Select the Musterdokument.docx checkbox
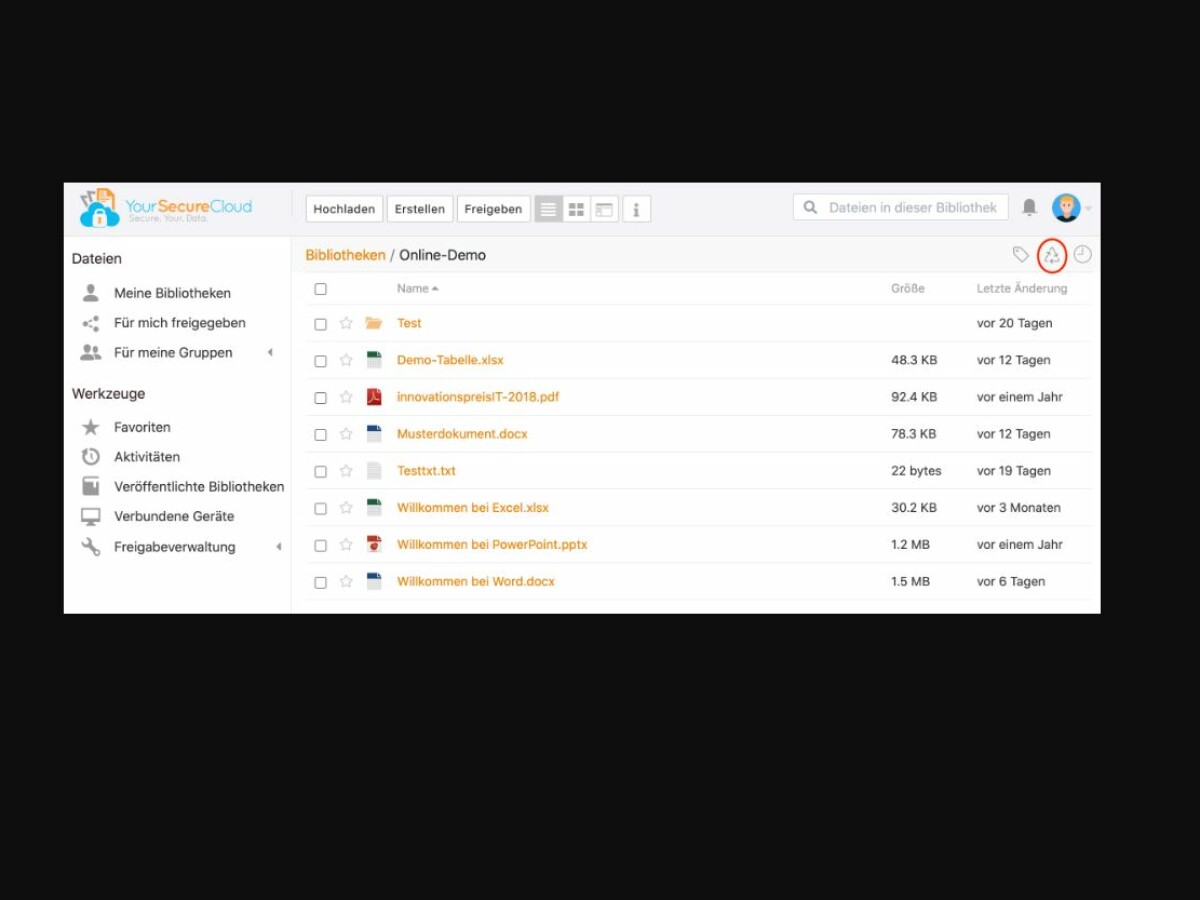 tap(320, 435)
